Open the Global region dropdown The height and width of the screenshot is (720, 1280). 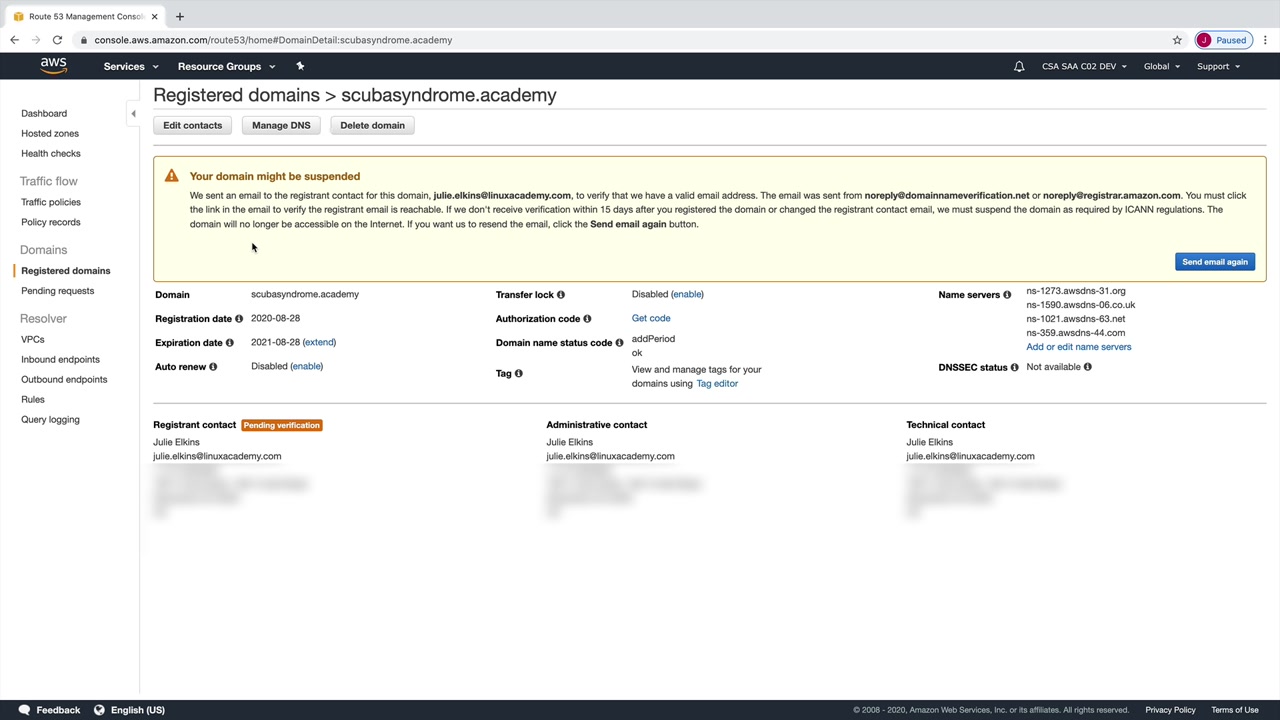[x=1162, y=67]
